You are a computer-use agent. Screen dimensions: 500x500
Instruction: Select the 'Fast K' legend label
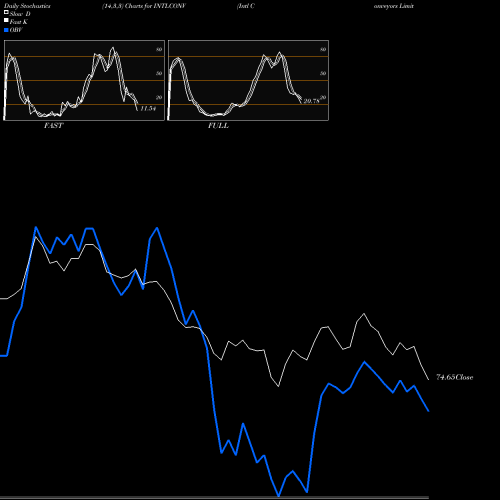click(19, 22)
